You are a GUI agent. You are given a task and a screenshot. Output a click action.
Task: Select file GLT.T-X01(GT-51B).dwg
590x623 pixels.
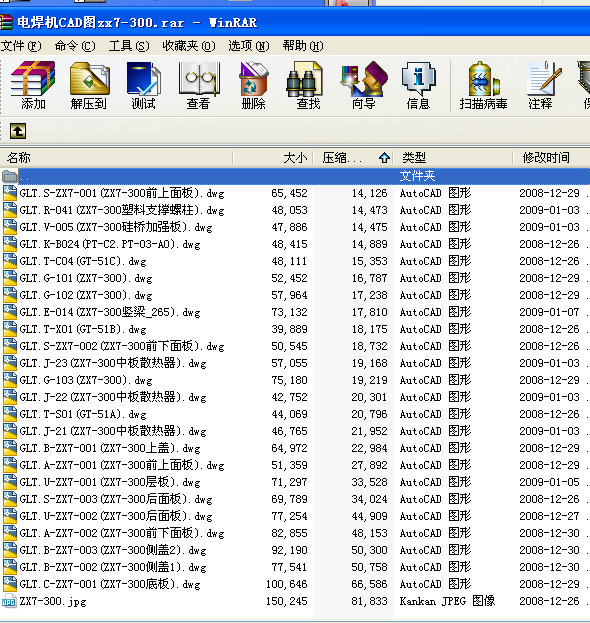[83, 329]
